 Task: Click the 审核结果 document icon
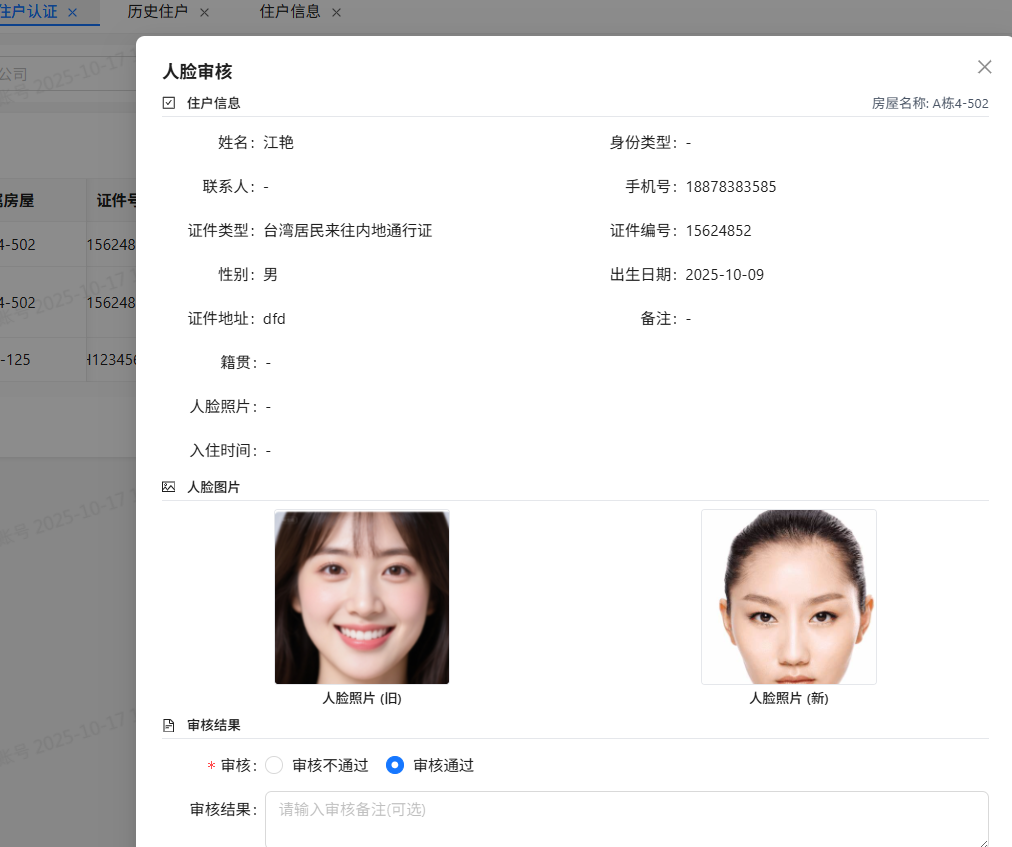pyautogui.click(x=167, y=725)
